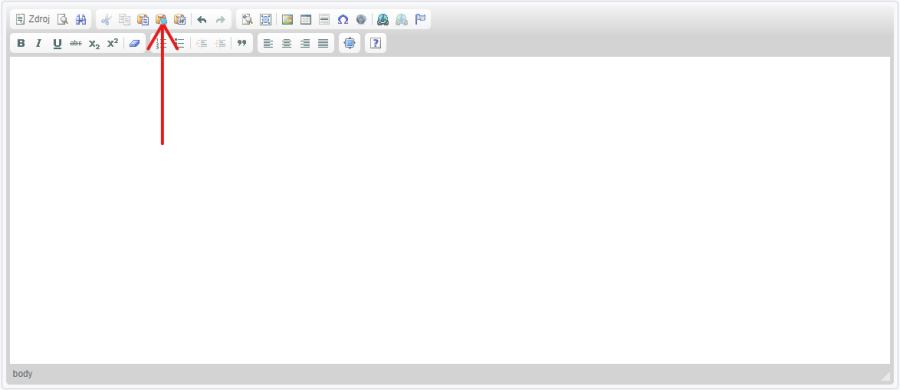The image size is (900, 390).
Task: Center align the text
Action: [286, 43]
